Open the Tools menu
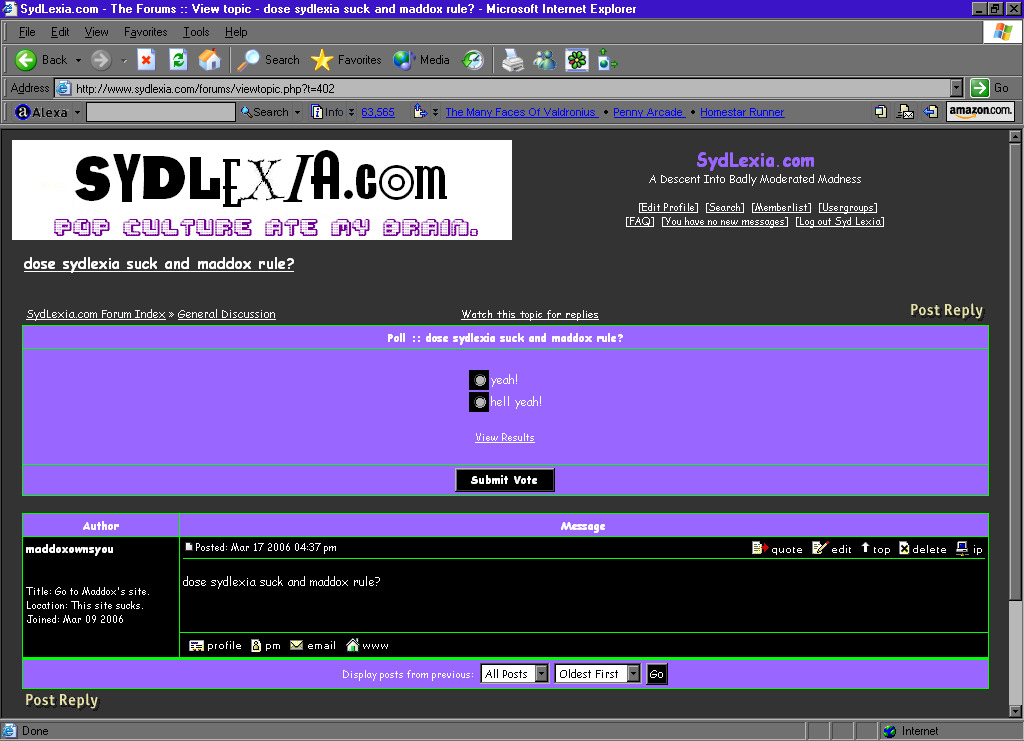 196,32
